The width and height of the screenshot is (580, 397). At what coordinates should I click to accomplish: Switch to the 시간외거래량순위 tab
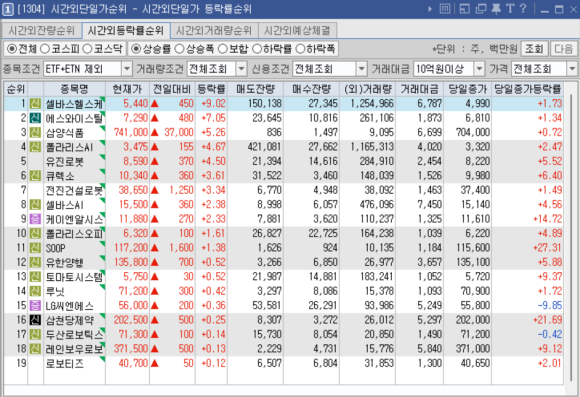[214, 30]
